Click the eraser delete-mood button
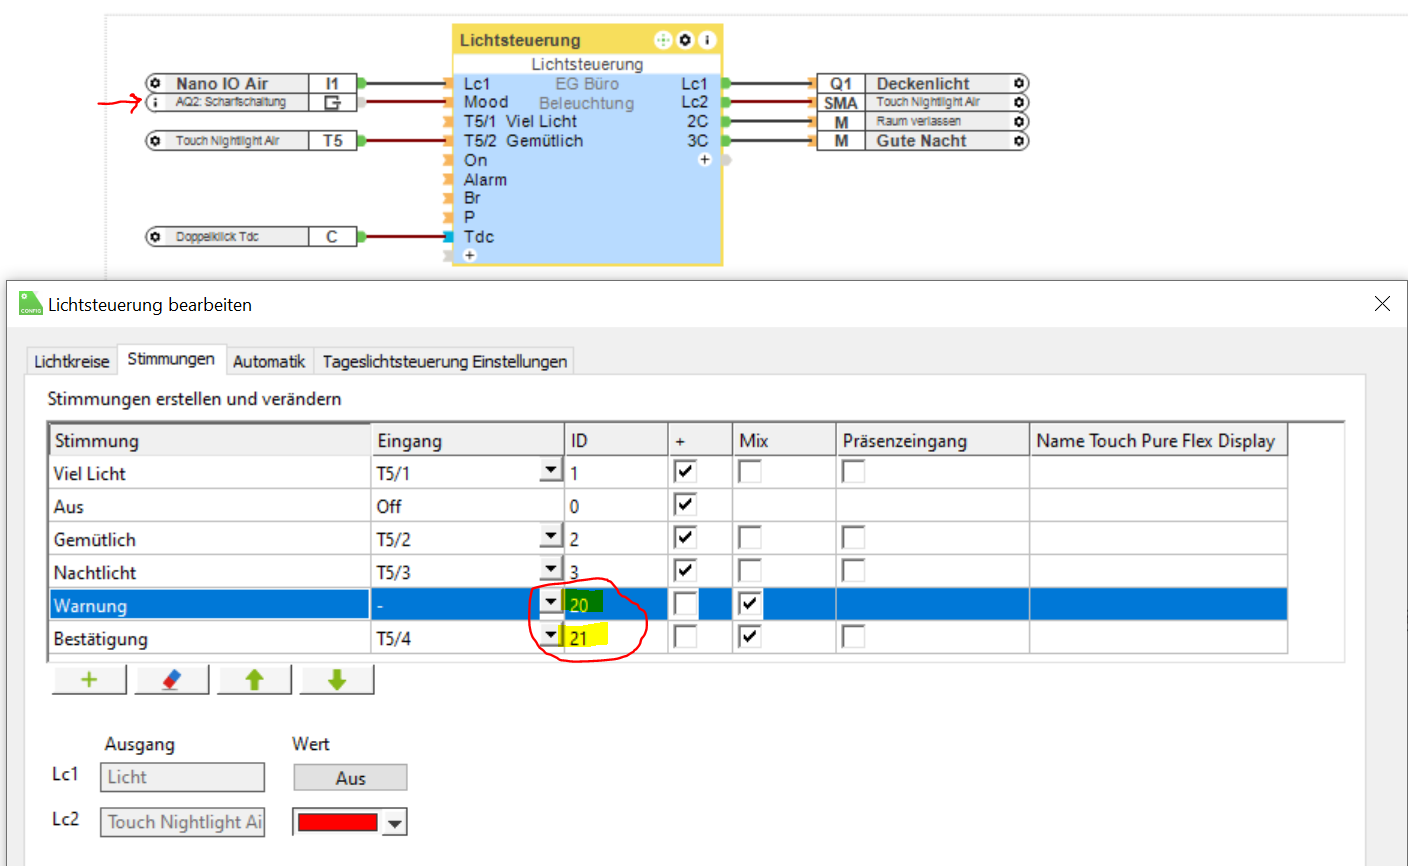This screenshot has width=1408, height=866. coord(171,680)
